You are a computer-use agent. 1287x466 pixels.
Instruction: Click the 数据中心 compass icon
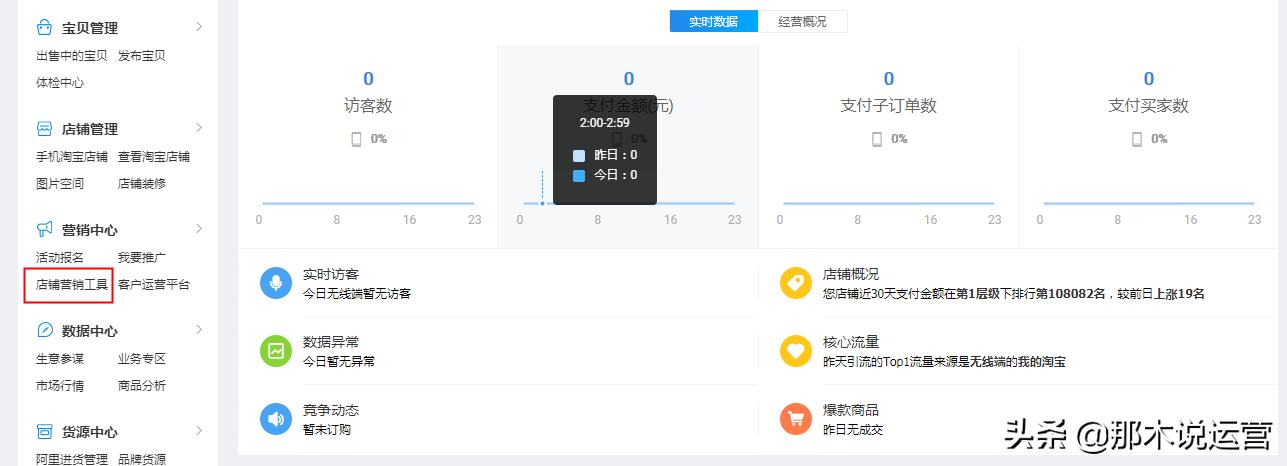click(x=44, y=331)
